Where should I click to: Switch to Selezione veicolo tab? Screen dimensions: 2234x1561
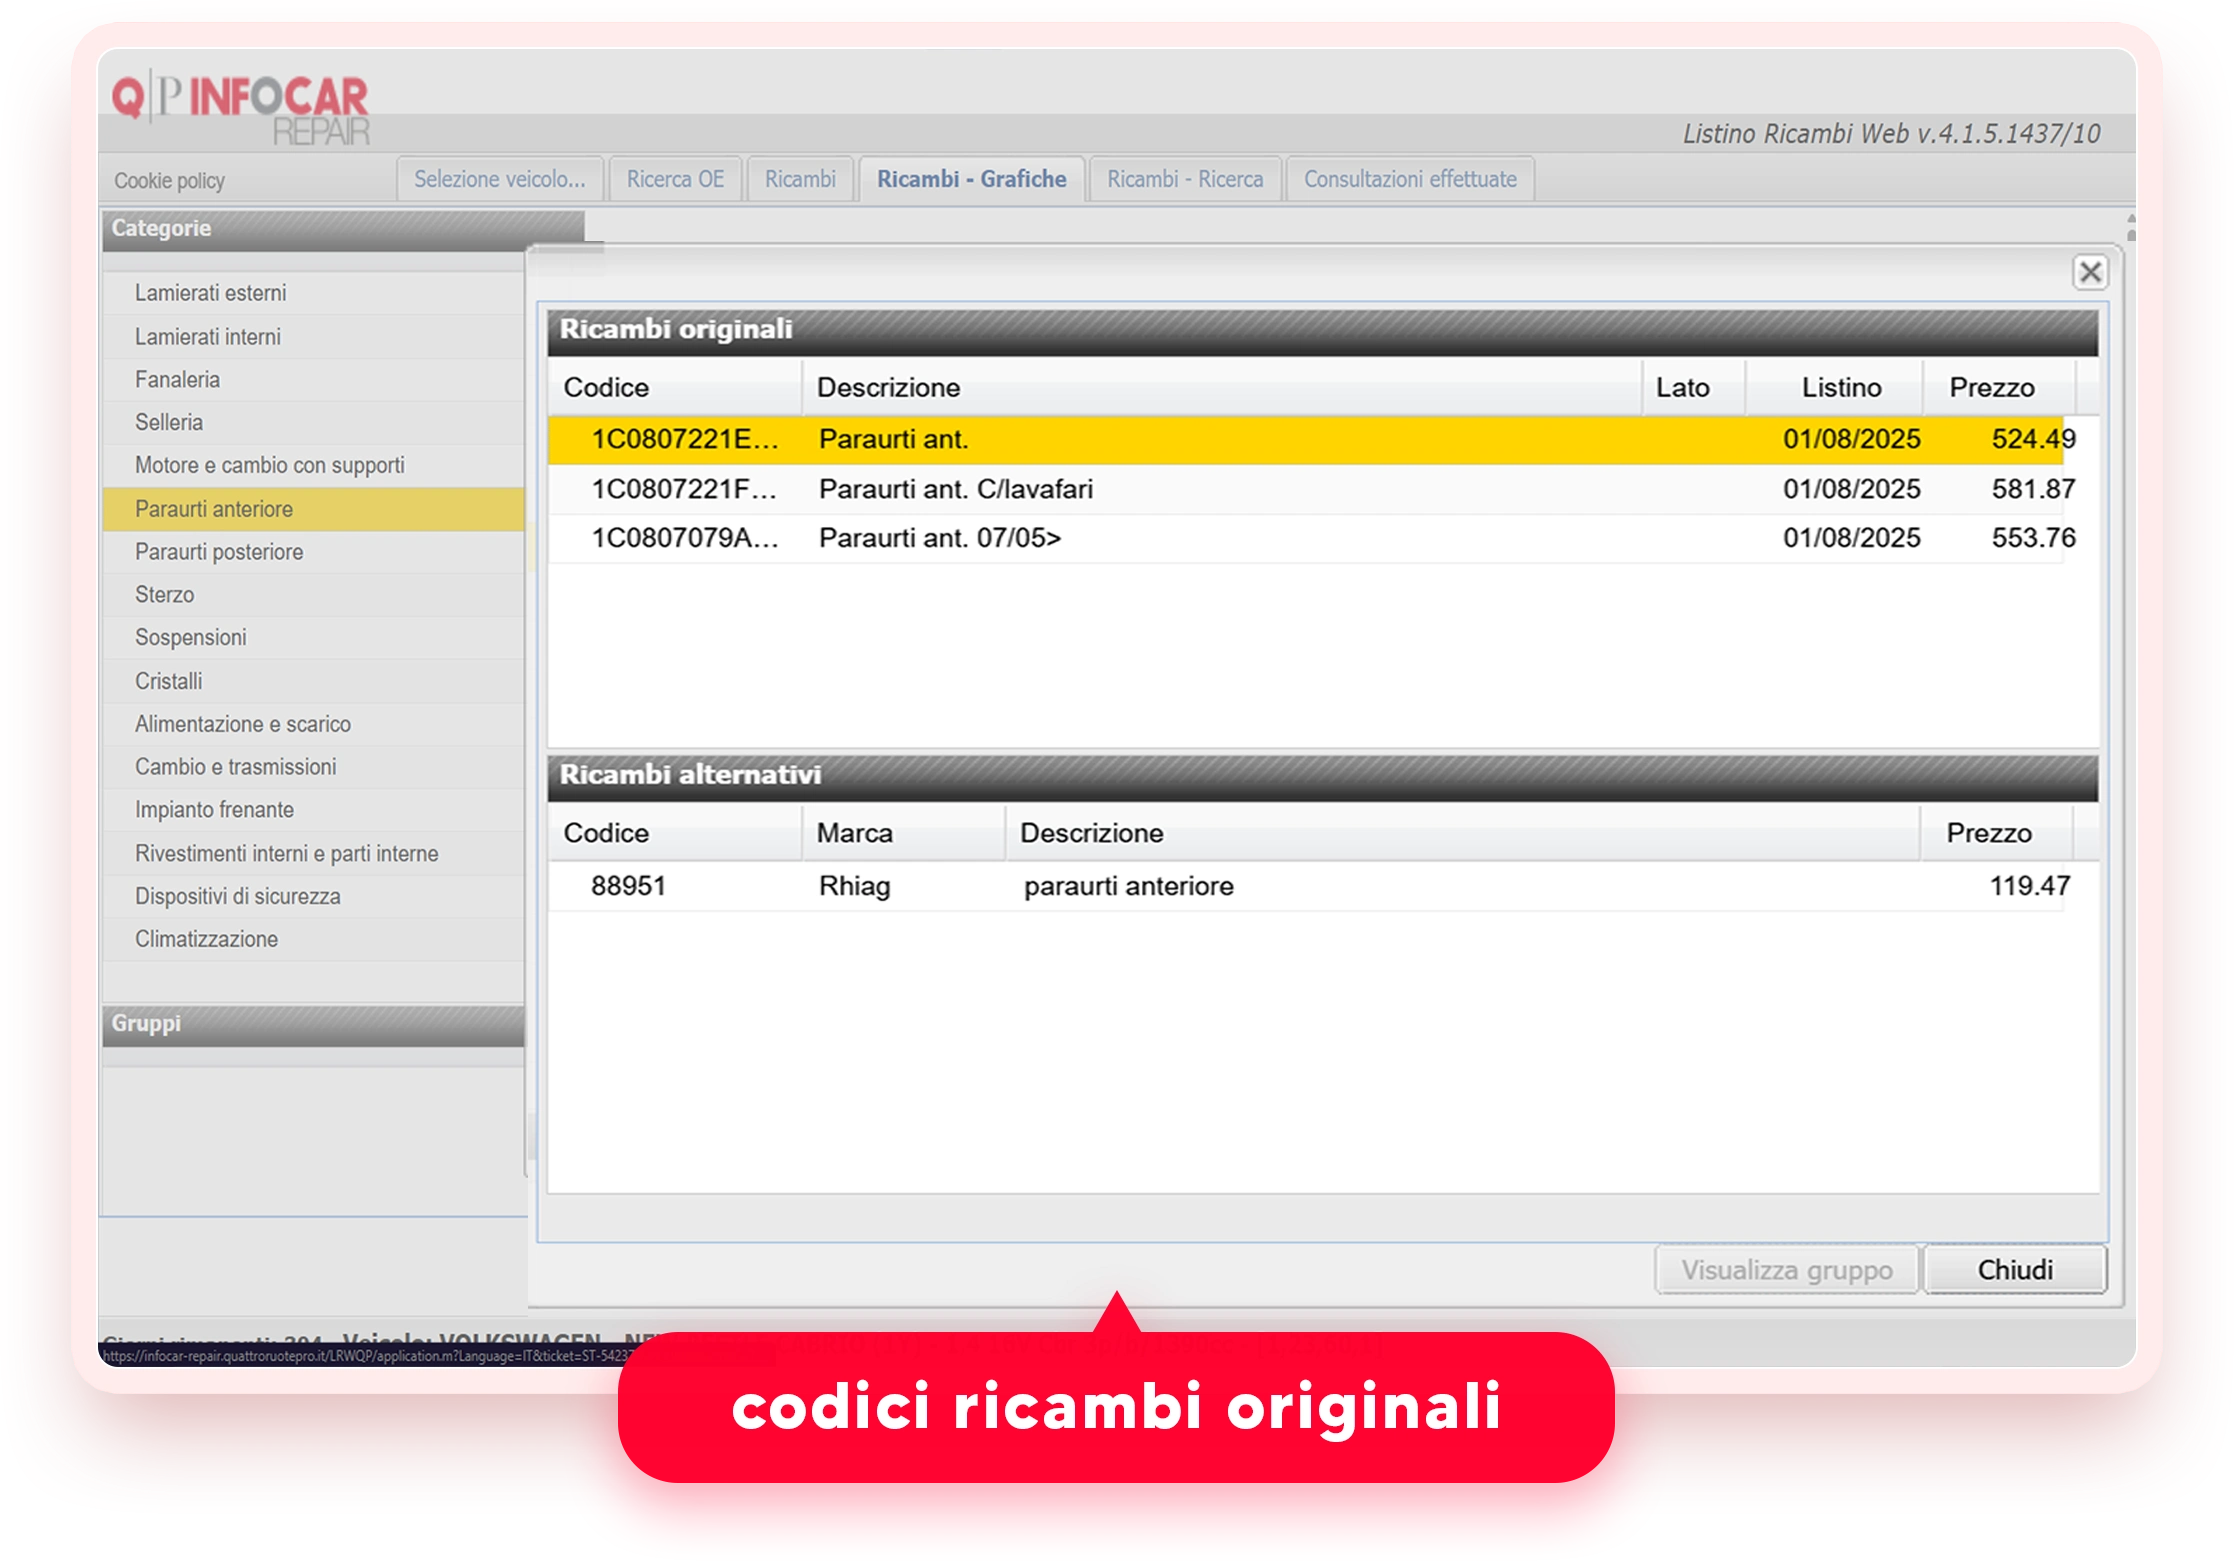point(500,179)
